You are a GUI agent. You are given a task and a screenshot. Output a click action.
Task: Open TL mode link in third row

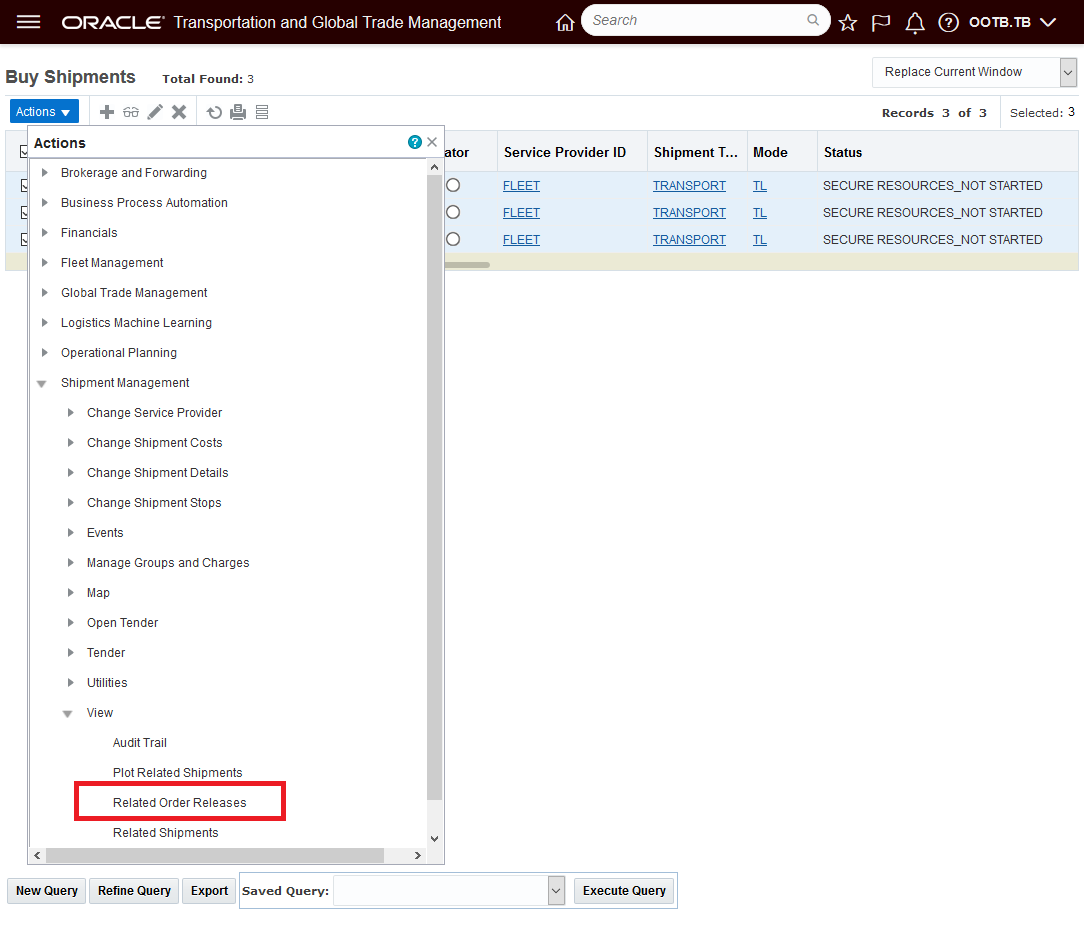[760, 240]
